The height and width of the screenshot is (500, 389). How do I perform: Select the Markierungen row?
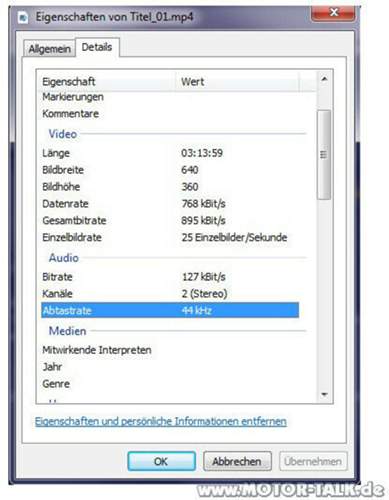point(170,97)
